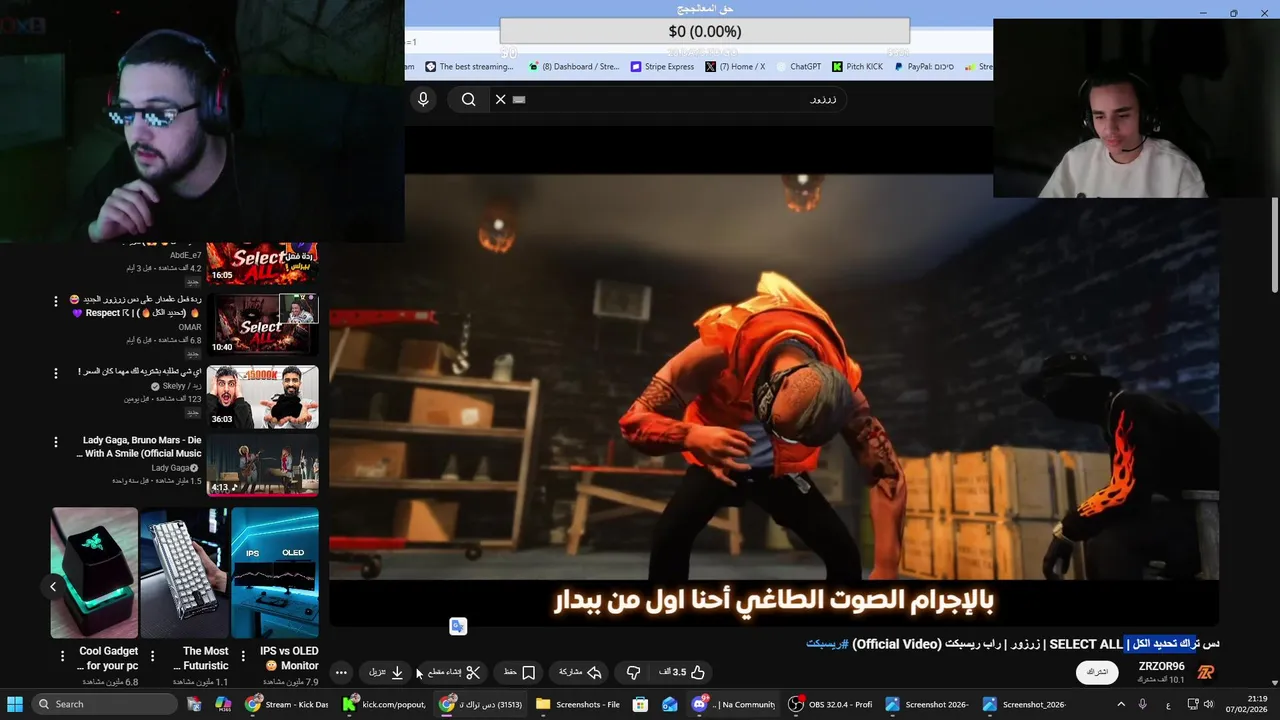Open options menu for IPS vs OLED short
1280x720 pixels.
[x=242, y=656]
